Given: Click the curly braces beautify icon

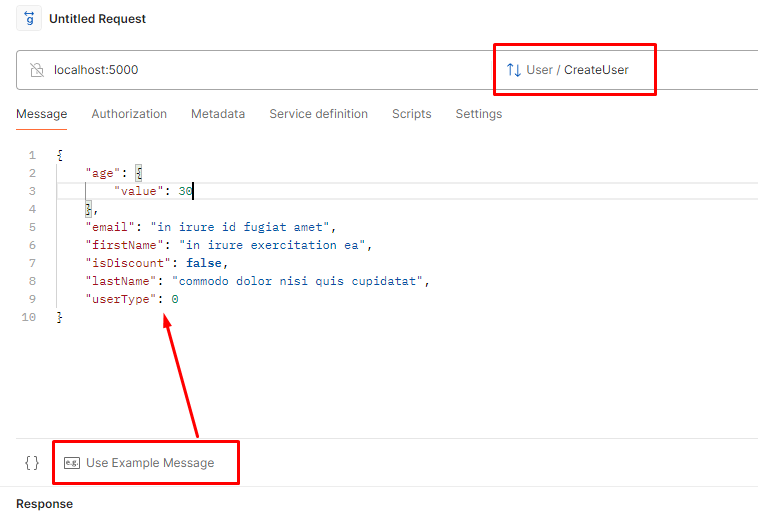Looking at the screenshot, I should 32,463.
